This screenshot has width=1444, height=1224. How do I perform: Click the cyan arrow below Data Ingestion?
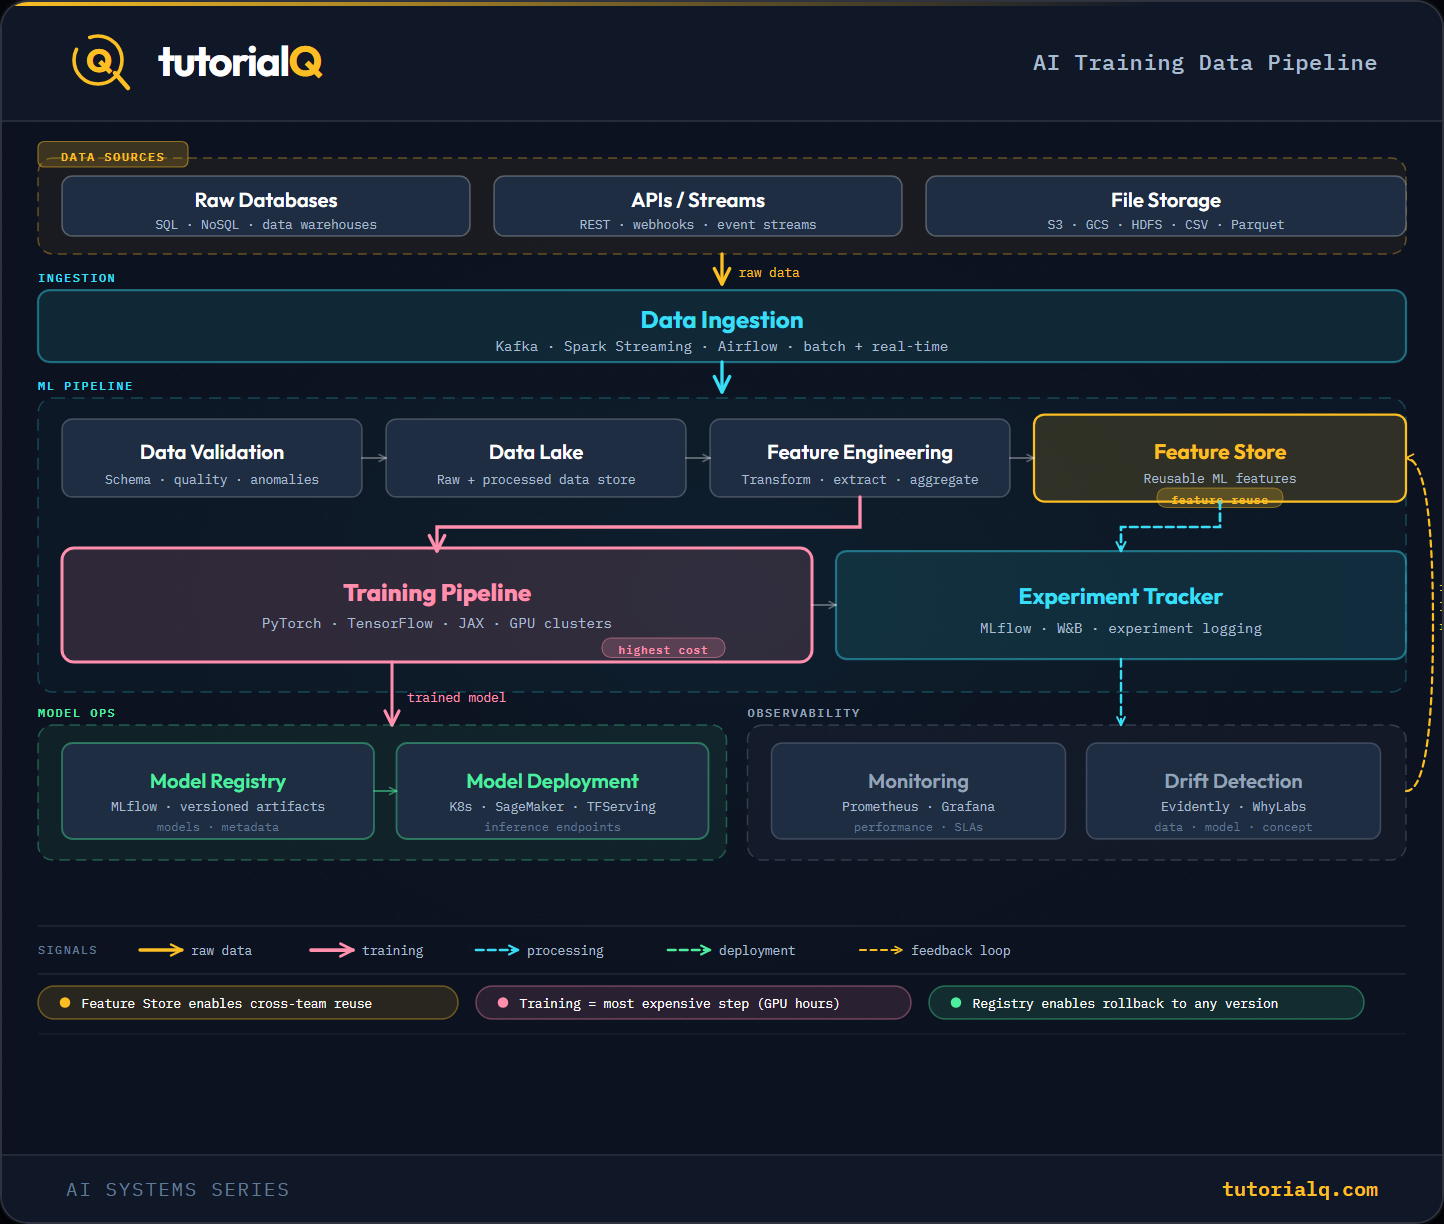click(722, 378)
